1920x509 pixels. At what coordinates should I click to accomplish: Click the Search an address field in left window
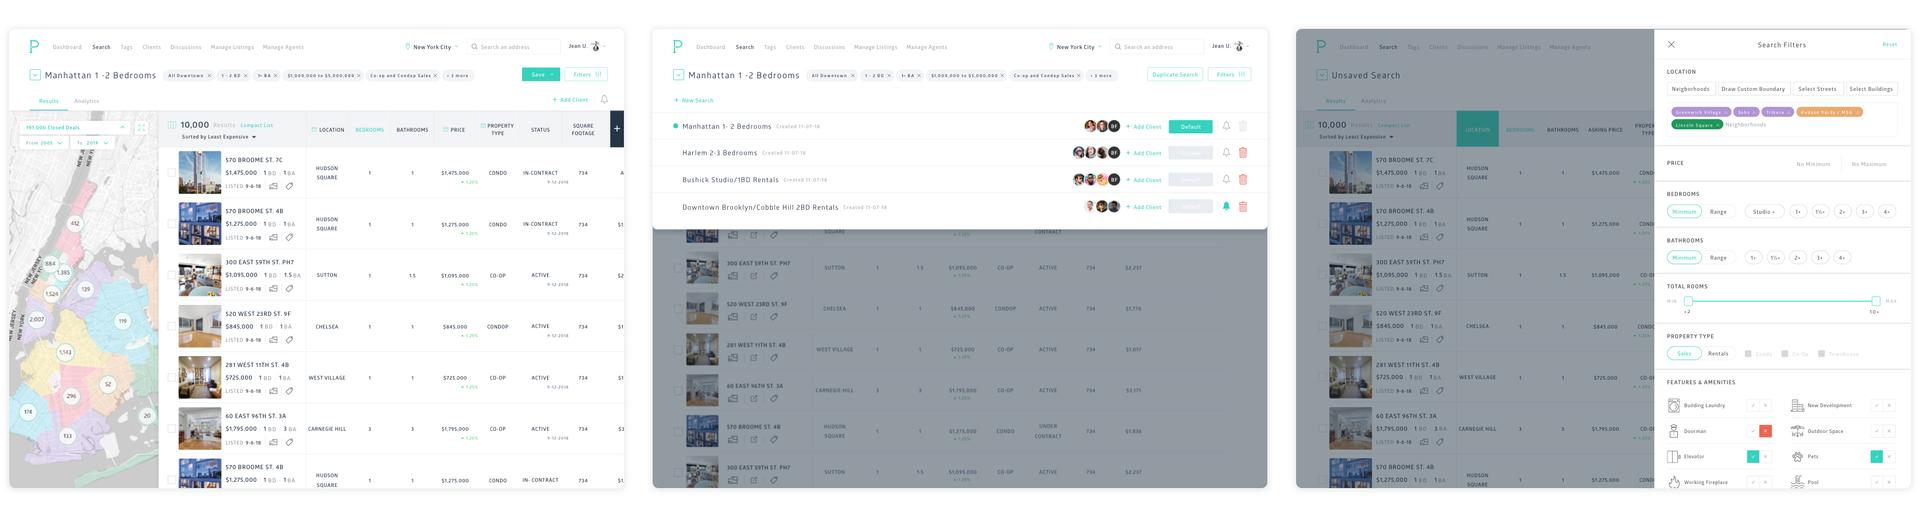point(514,47)
